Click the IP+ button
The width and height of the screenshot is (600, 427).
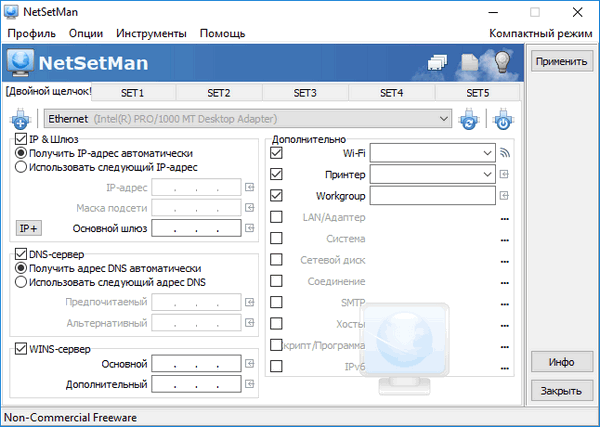pyautogui.click(x=29, y=228)
